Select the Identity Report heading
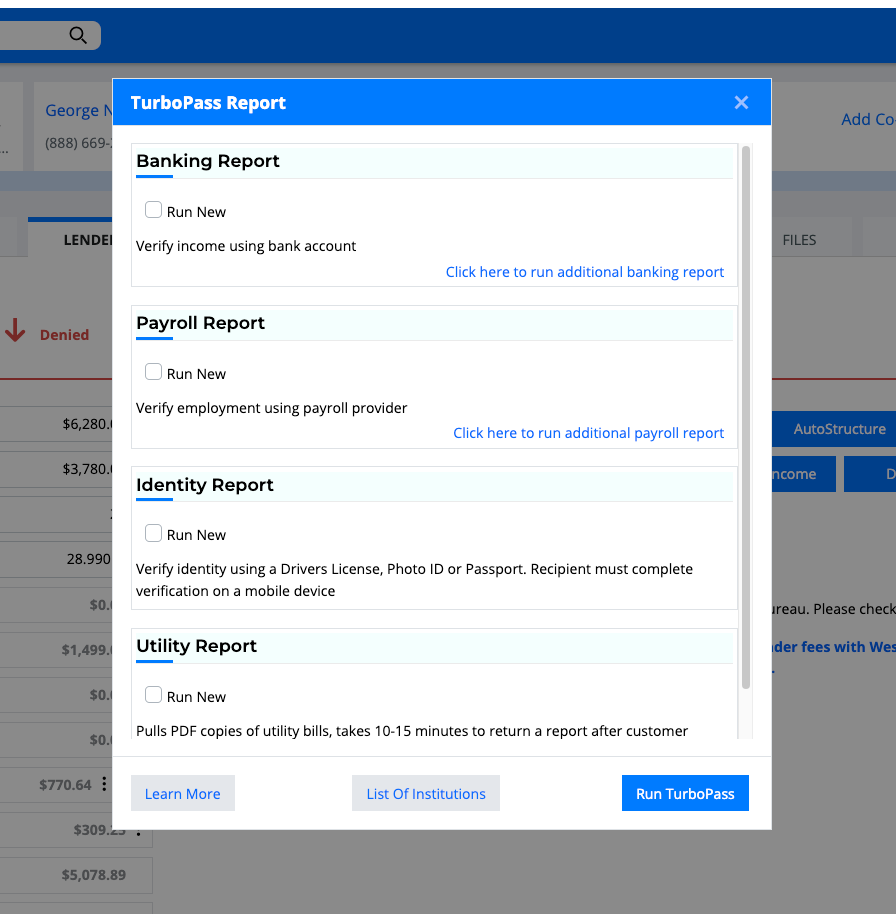The width and height of the screenshot is (896, 914). (205, 485)
